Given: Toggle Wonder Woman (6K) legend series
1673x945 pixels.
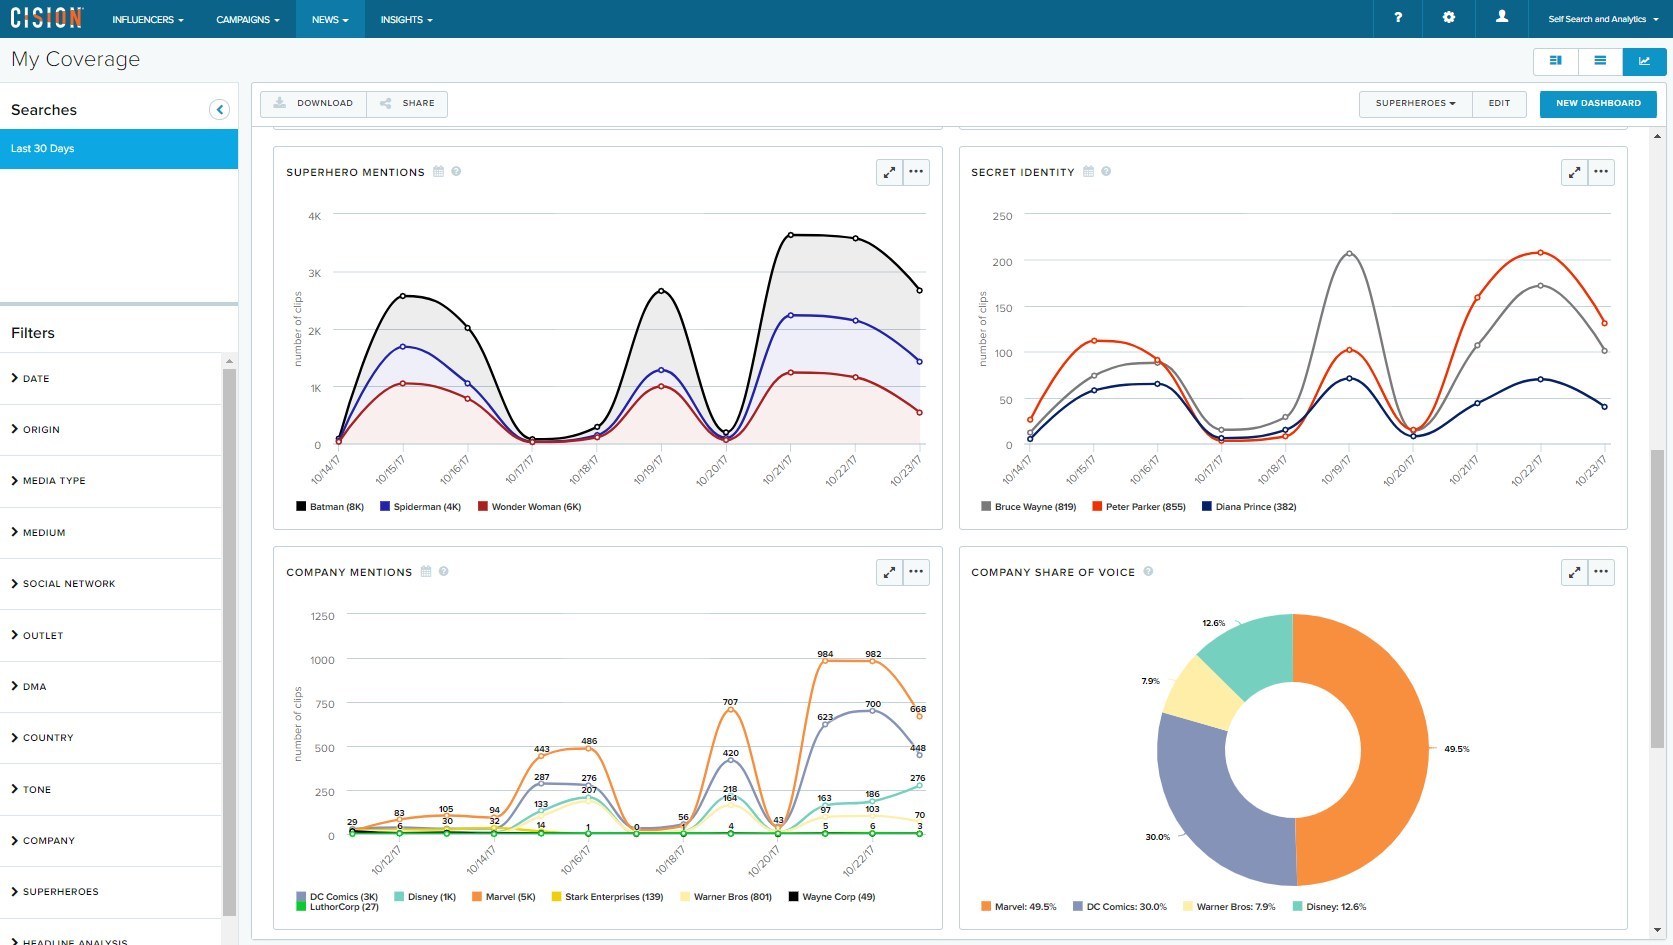Looking at the screenshot, I should 530,507.
